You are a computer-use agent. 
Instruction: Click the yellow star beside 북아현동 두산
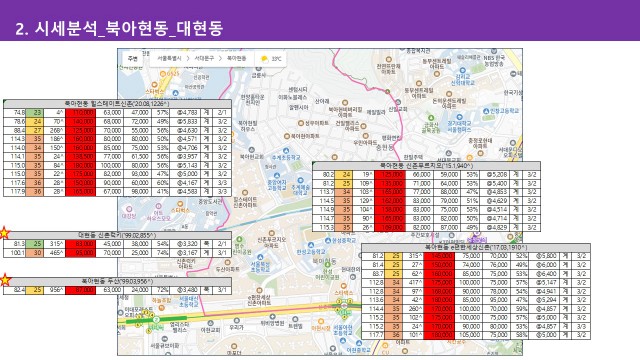[5, 280]
